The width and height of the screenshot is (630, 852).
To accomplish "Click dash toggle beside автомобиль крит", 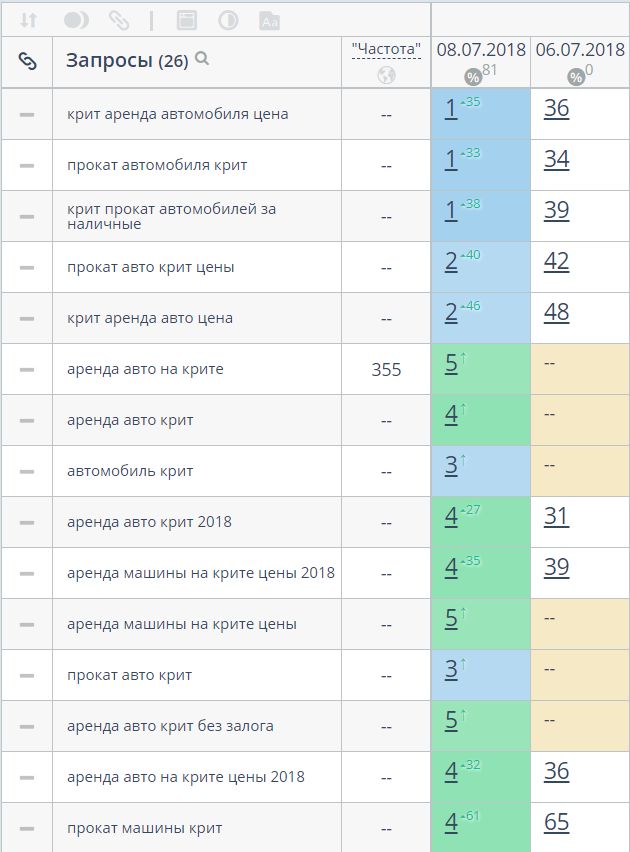I will point(27,472).
